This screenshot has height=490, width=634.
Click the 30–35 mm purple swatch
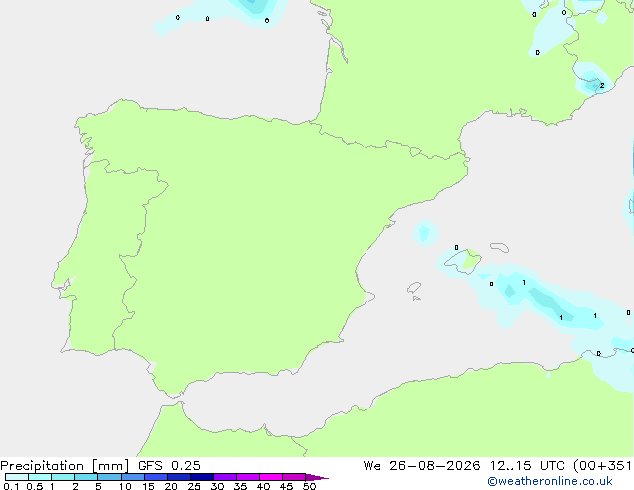225,477
